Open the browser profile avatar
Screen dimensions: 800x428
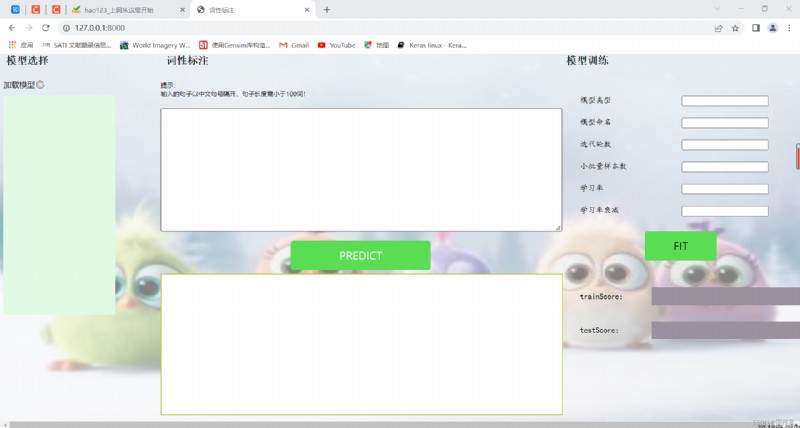point(773,28)
